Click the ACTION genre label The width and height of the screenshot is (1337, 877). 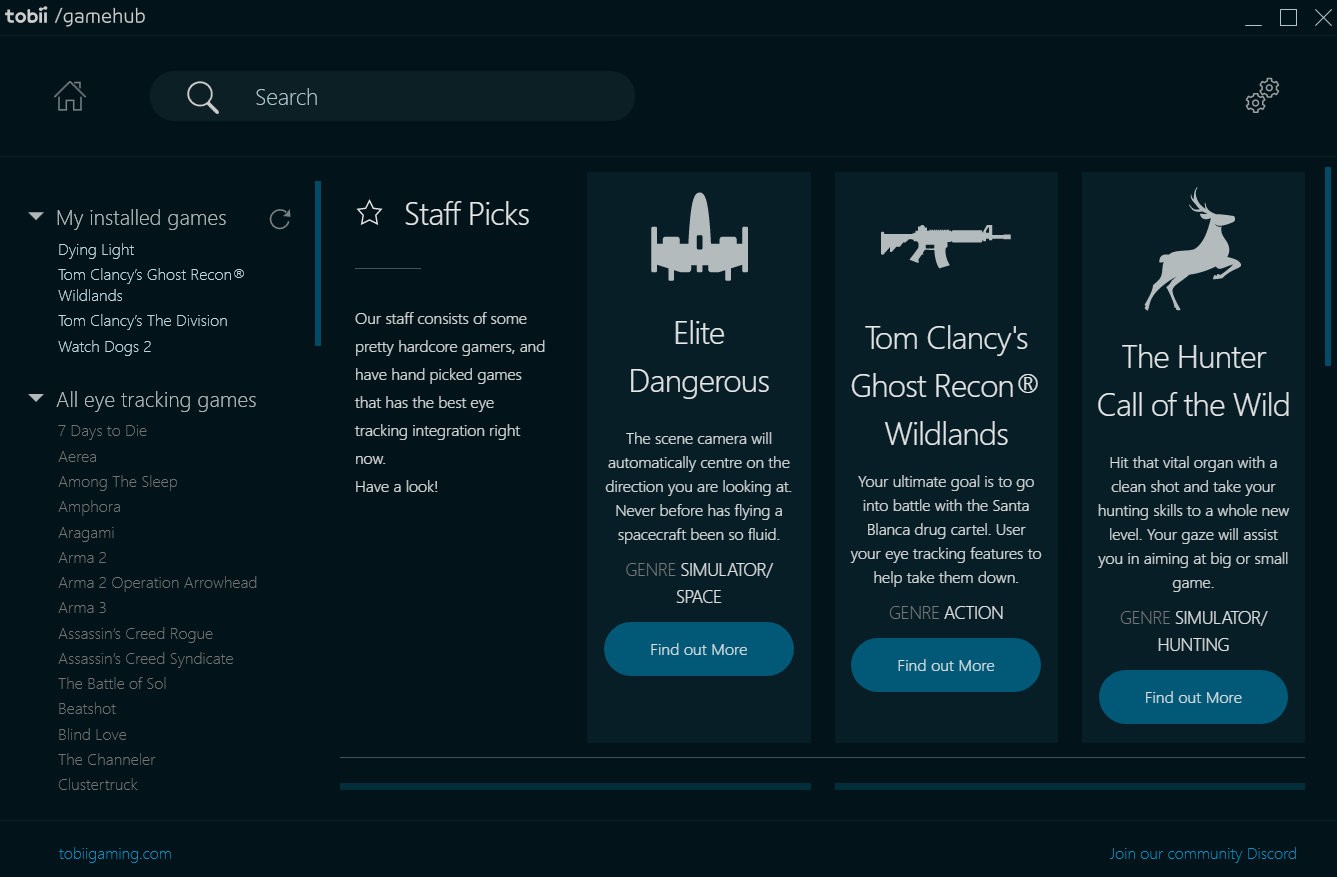(975, 613)
